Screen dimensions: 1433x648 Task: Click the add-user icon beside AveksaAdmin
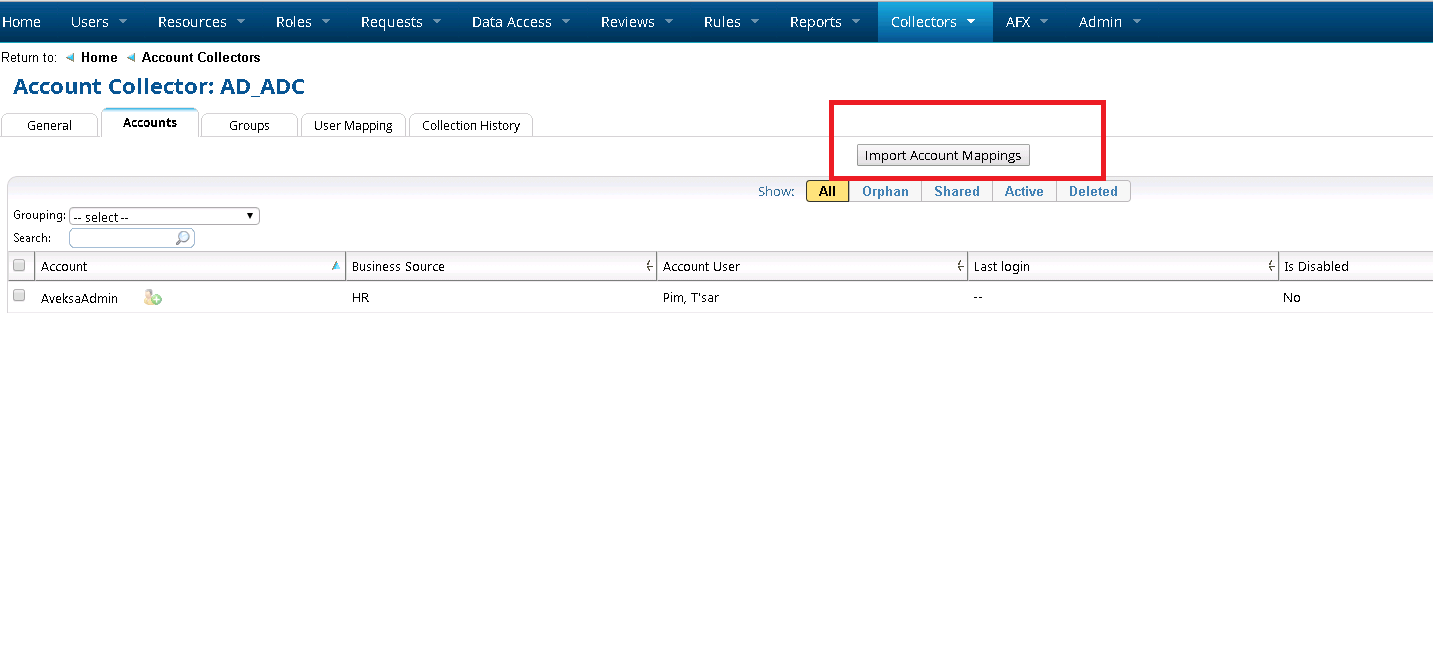pos(152,297)
